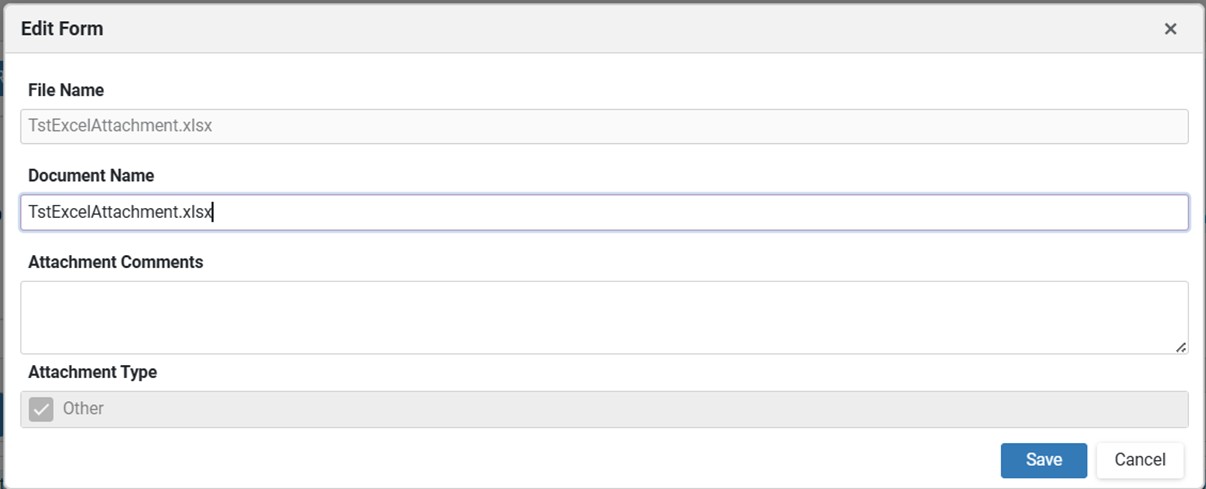
Task: Close the Edit Form dialog
Action: coord(1170,29)
